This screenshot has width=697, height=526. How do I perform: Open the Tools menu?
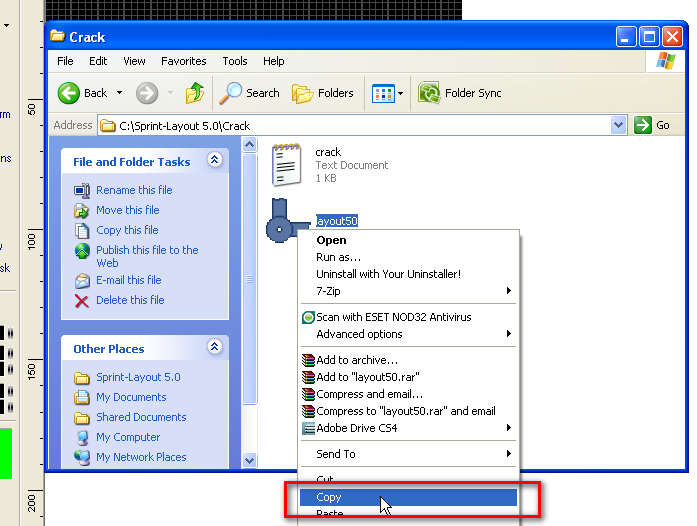point(235,61)
